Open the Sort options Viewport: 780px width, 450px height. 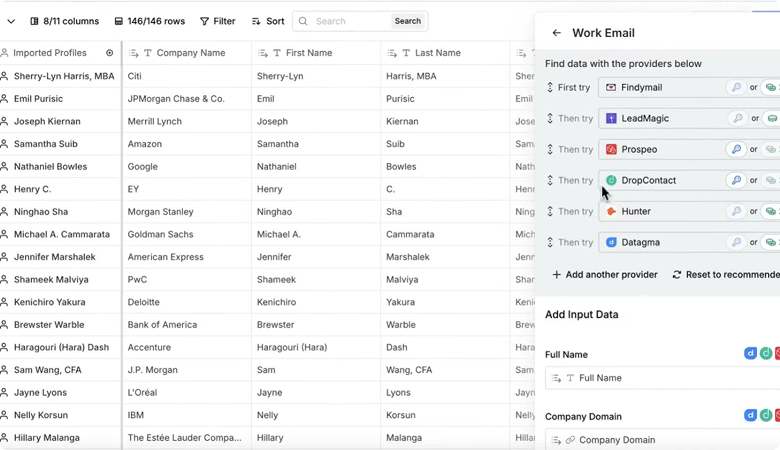[x=268, y=21]
